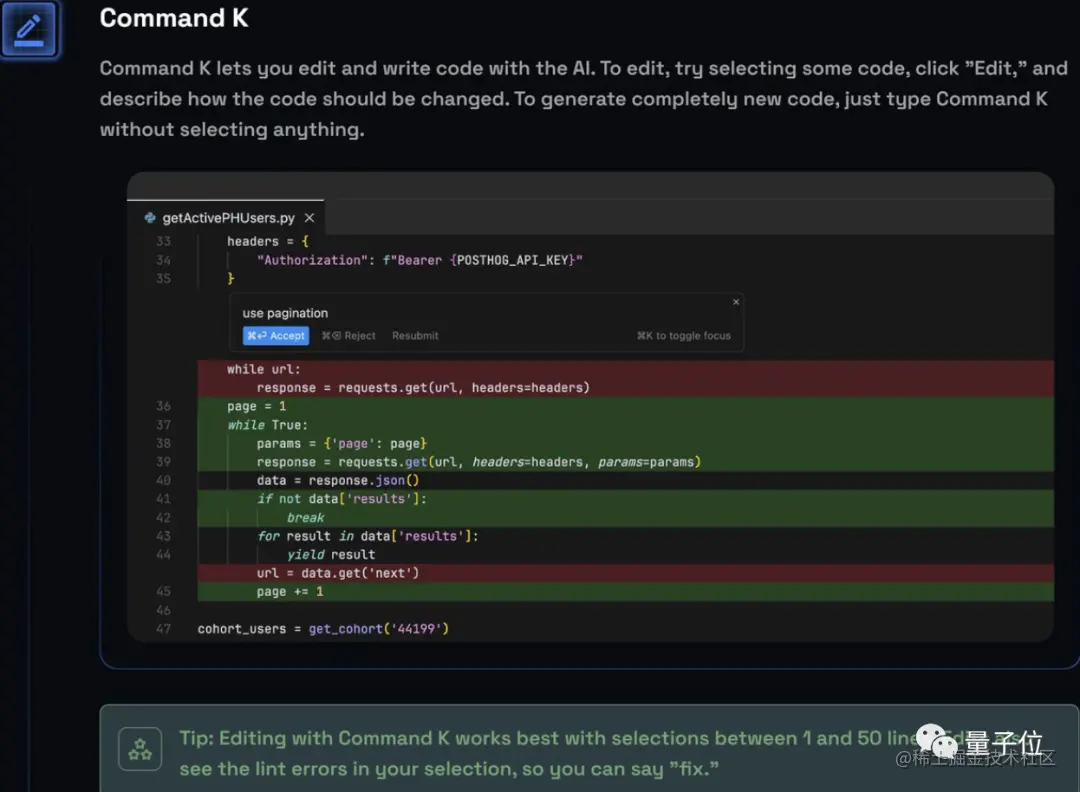Accept the suggested pagination edit
This screenshot has height=792, width=1080.
click(276, 335)
